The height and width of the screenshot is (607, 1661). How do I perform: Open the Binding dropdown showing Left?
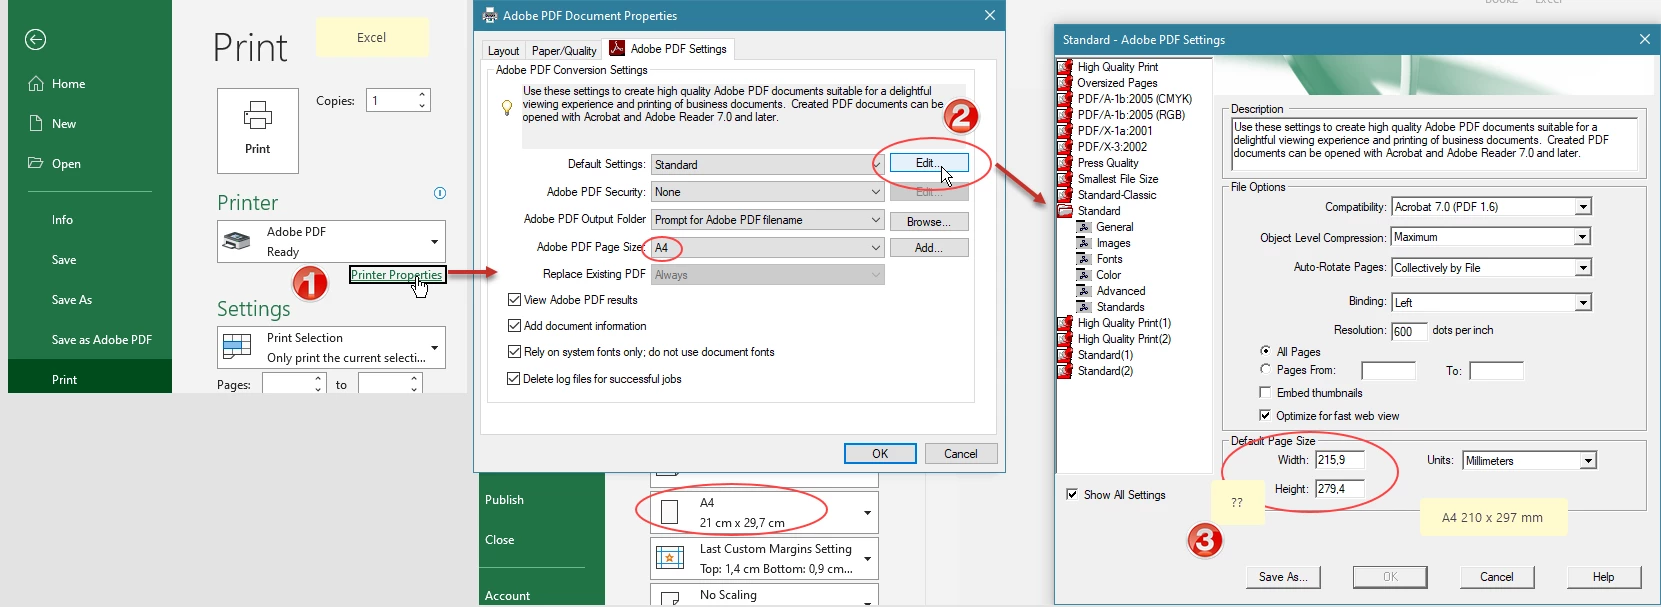pos(1491,303)
